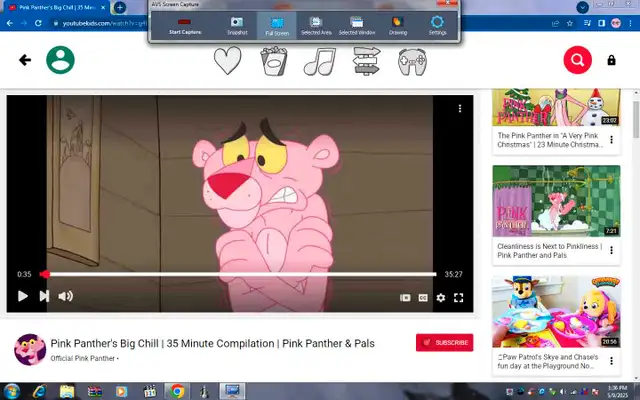Image resolution: width=640 pixels, height=400 pixels.
Task: Open the music notes category
Action: (320, 61)
